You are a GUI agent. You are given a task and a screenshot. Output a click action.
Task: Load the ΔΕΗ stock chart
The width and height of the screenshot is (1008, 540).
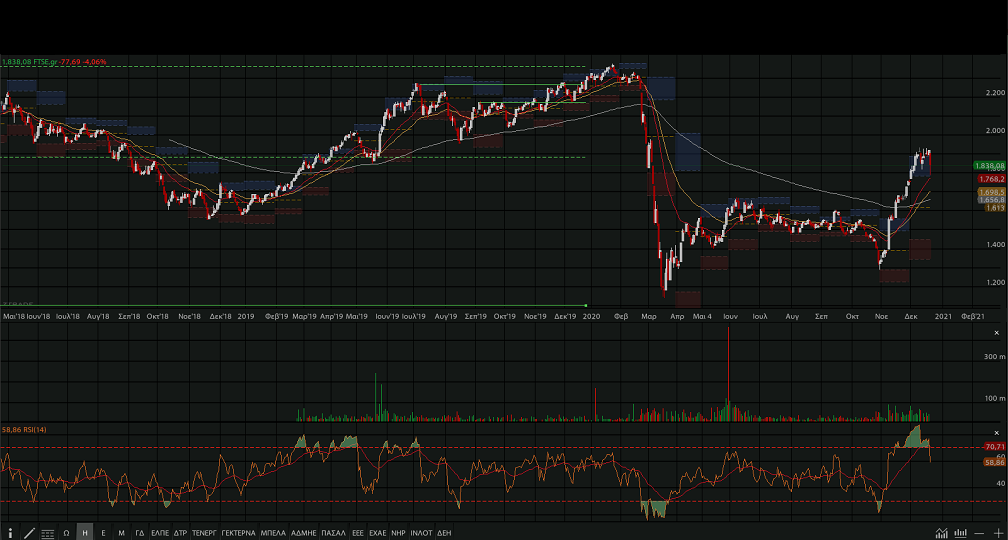pos(444,533)
